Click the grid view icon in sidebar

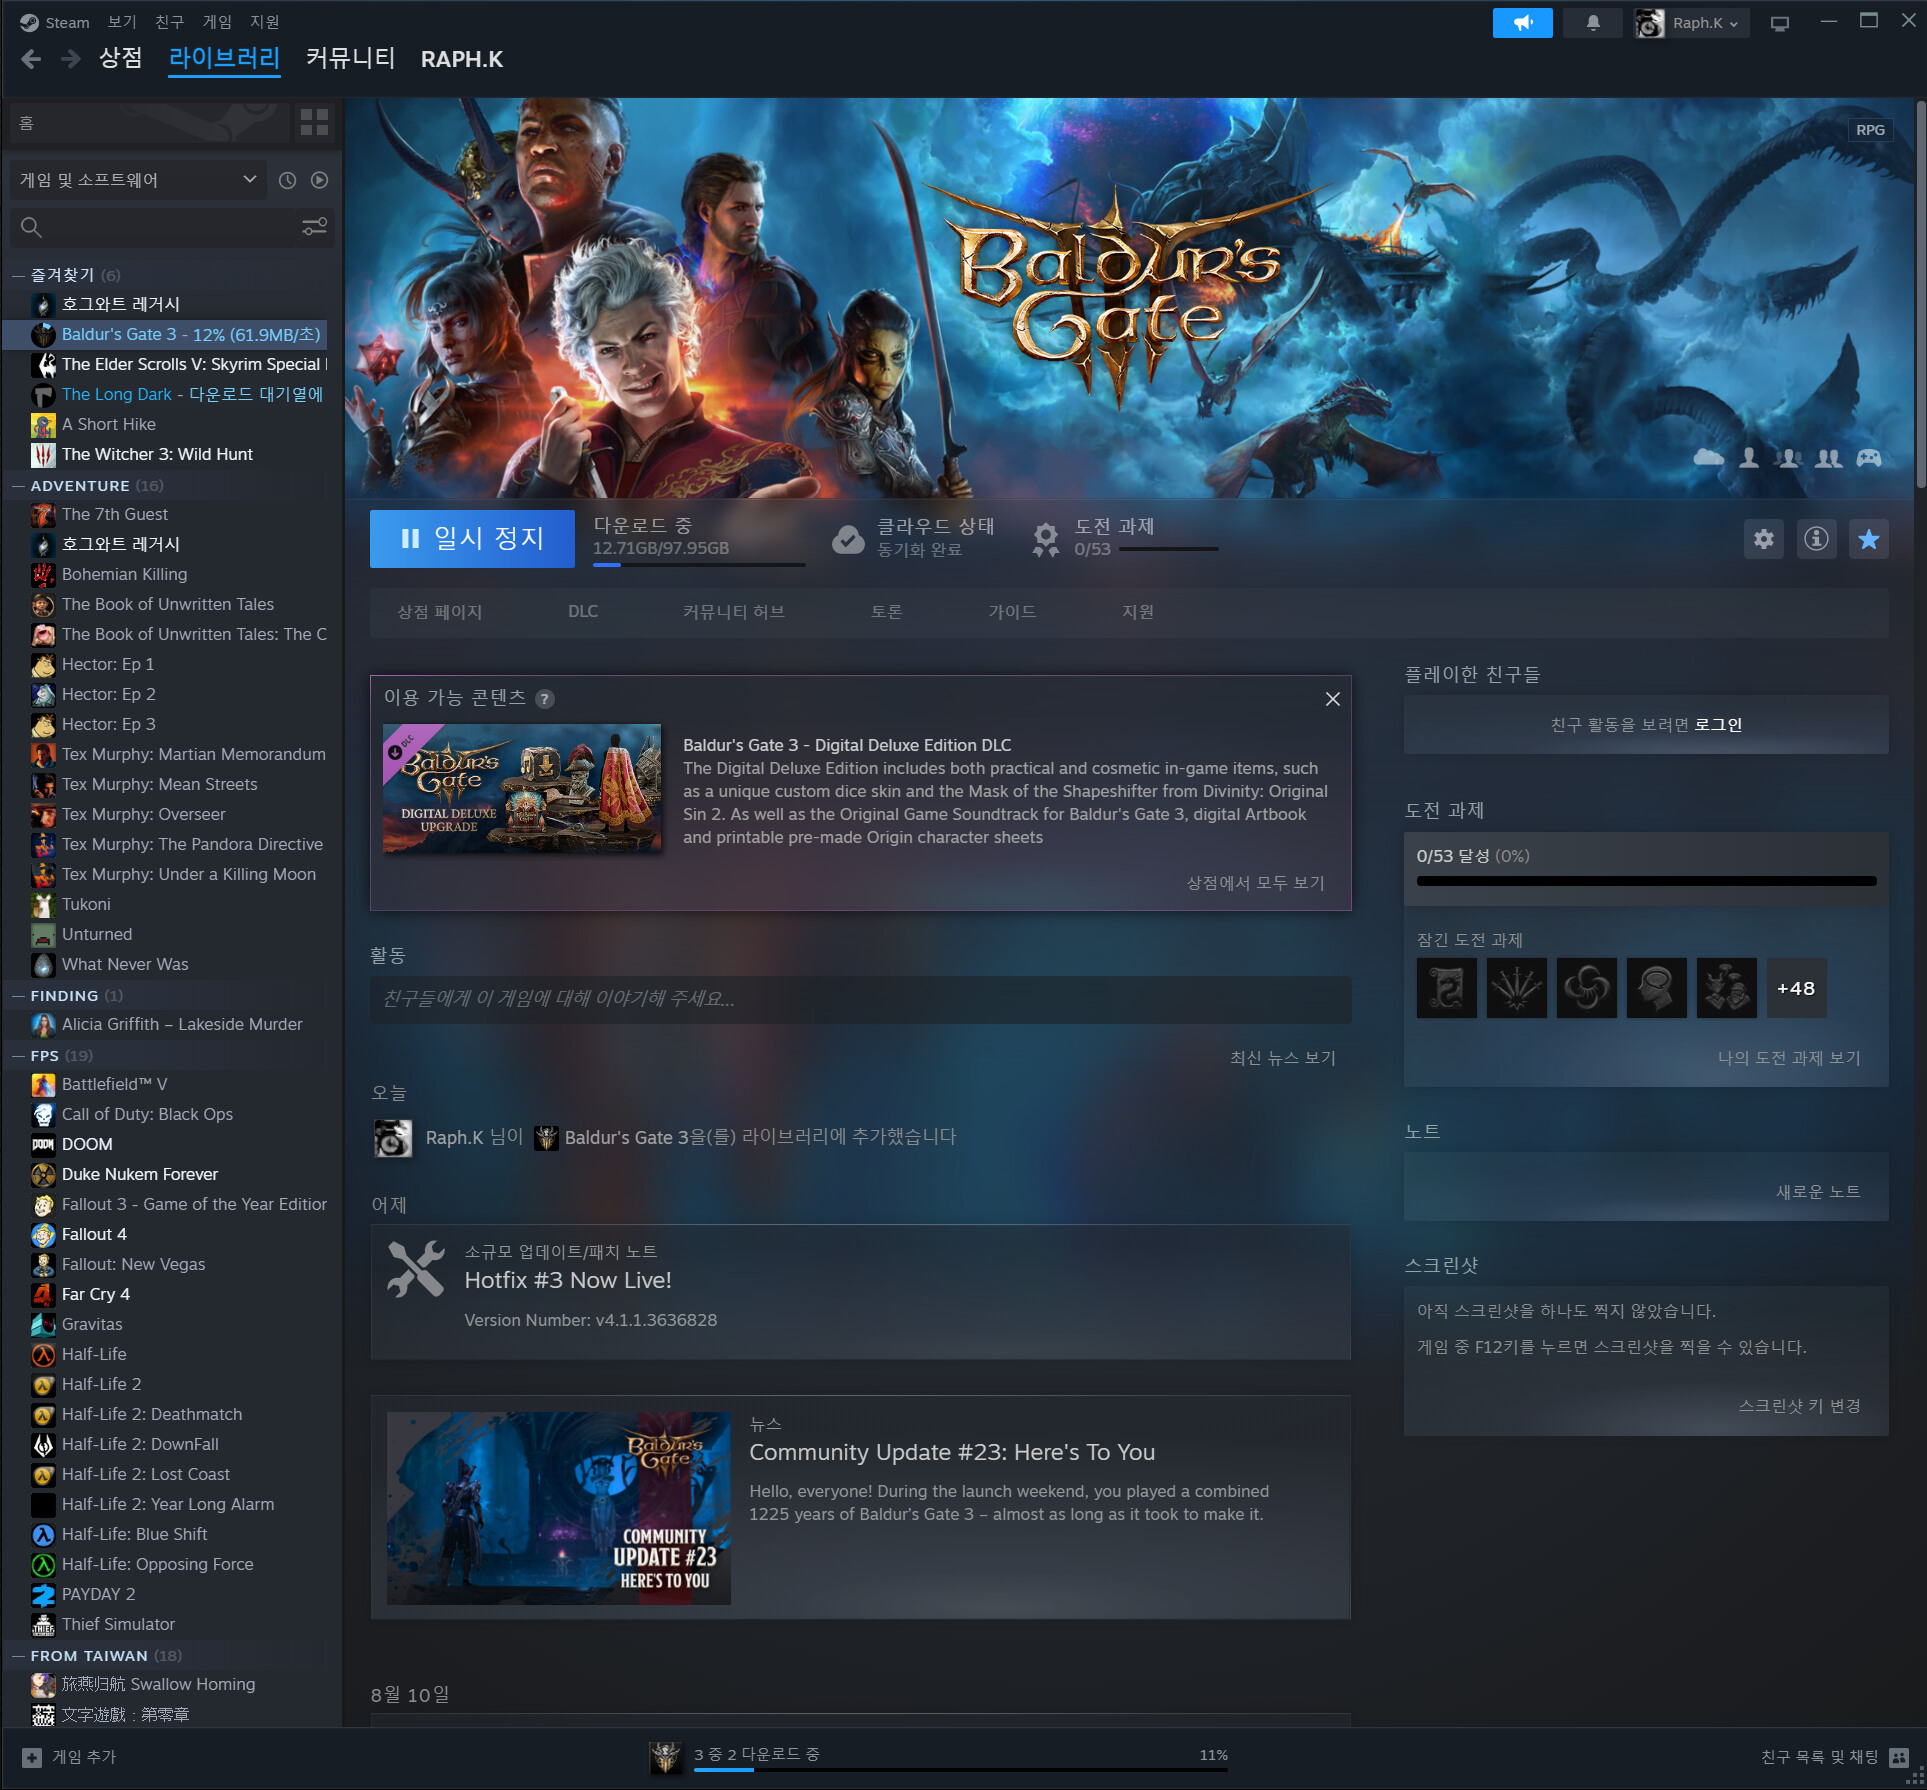click(314, 122)
